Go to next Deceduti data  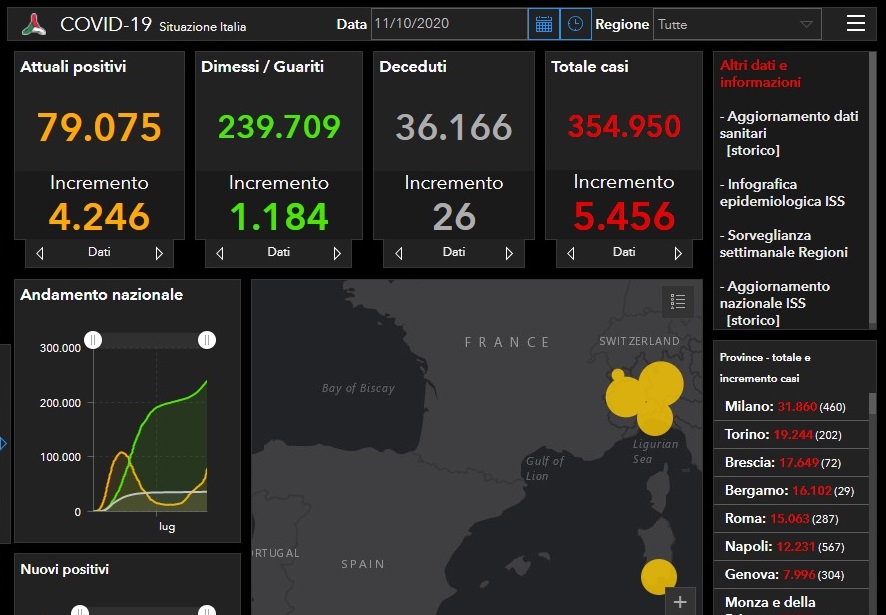pyautogui.click(x=509, y=254)
